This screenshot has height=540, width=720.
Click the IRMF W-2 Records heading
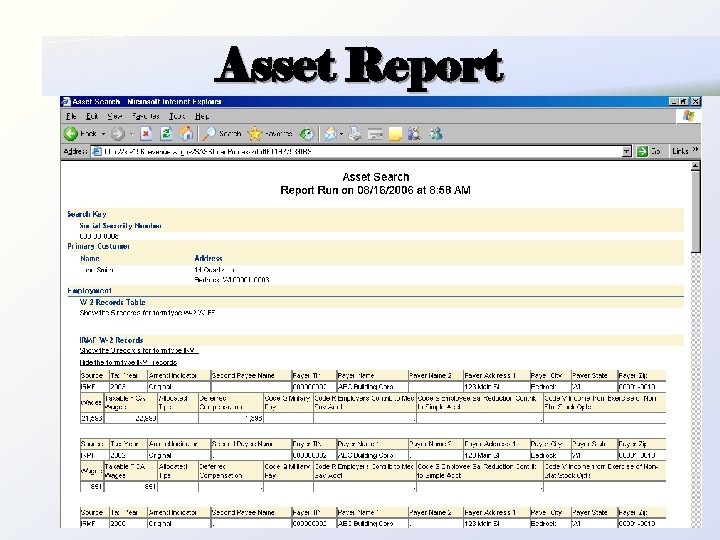pyautogui.click(x=111, y=340)
